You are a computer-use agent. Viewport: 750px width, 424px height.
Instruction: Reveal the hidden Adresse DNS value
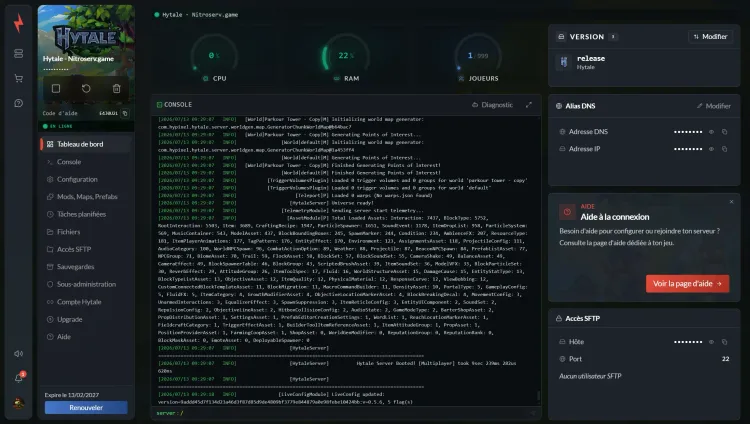point(711,132)
